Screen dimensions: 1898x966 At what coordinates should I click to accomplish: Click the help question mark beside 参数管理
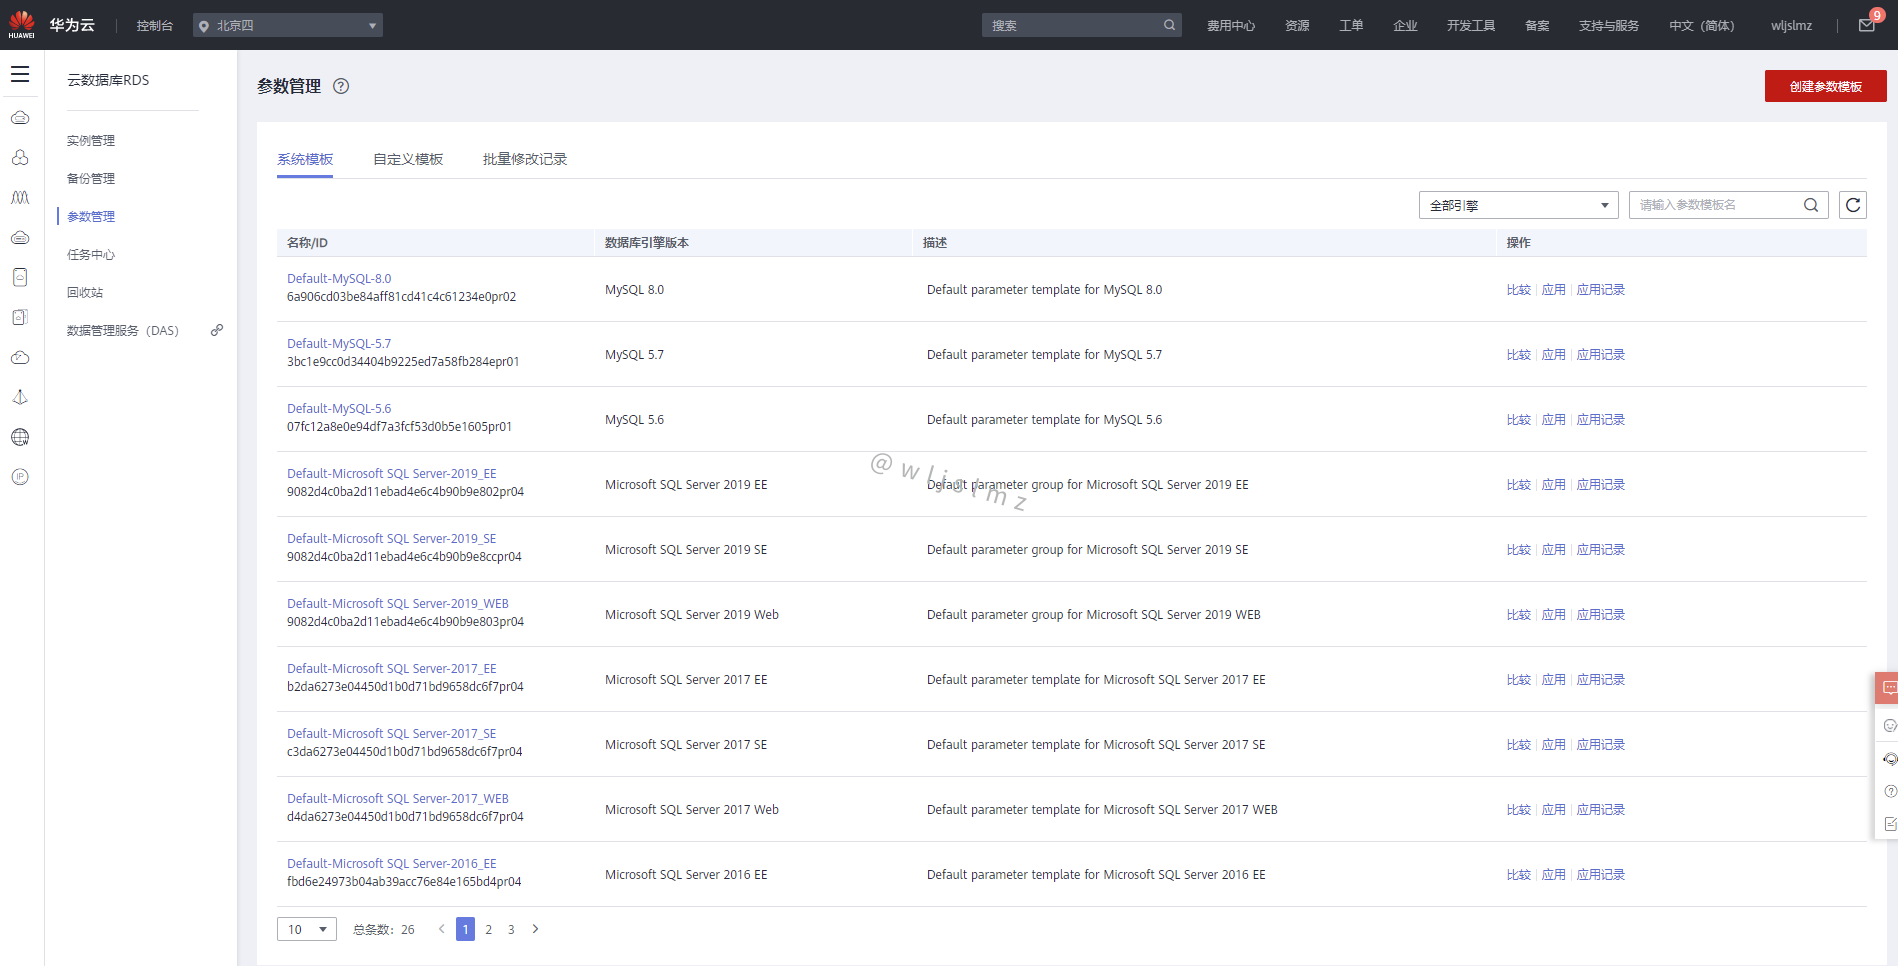pyautogui.click(x=341, y=86)
